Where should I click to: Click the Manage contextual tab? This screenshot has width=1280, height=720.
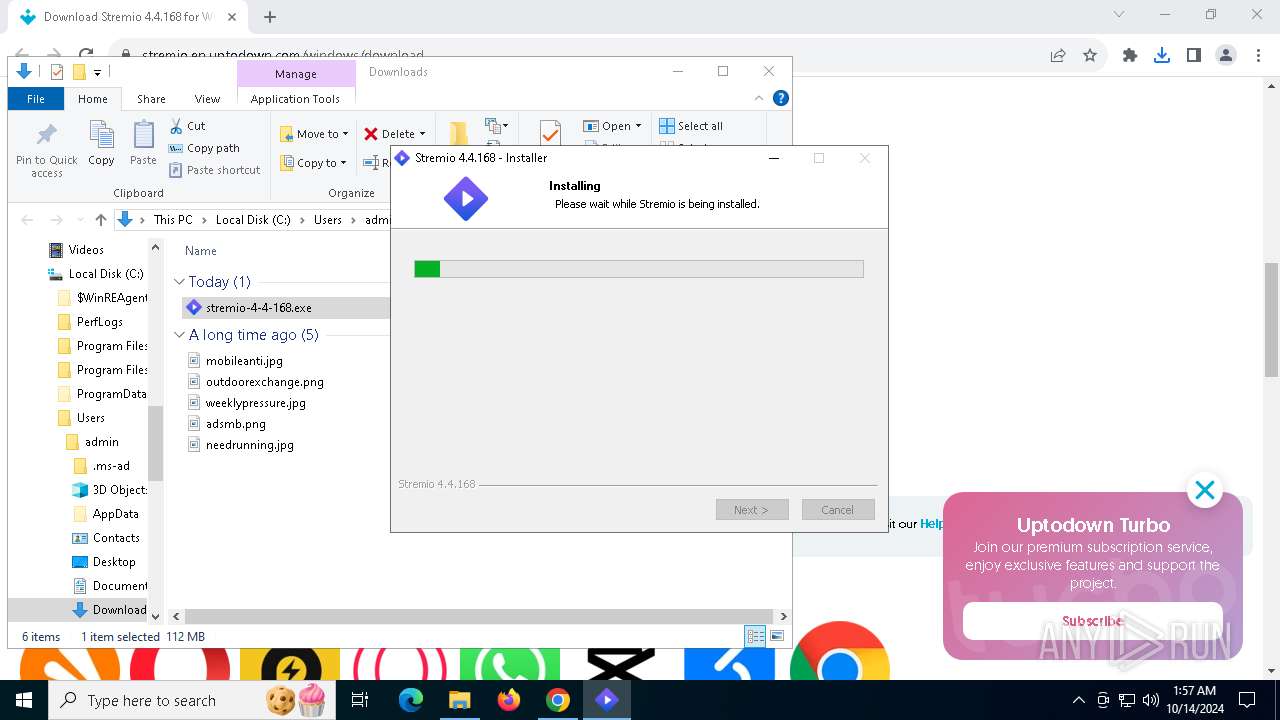296,74
